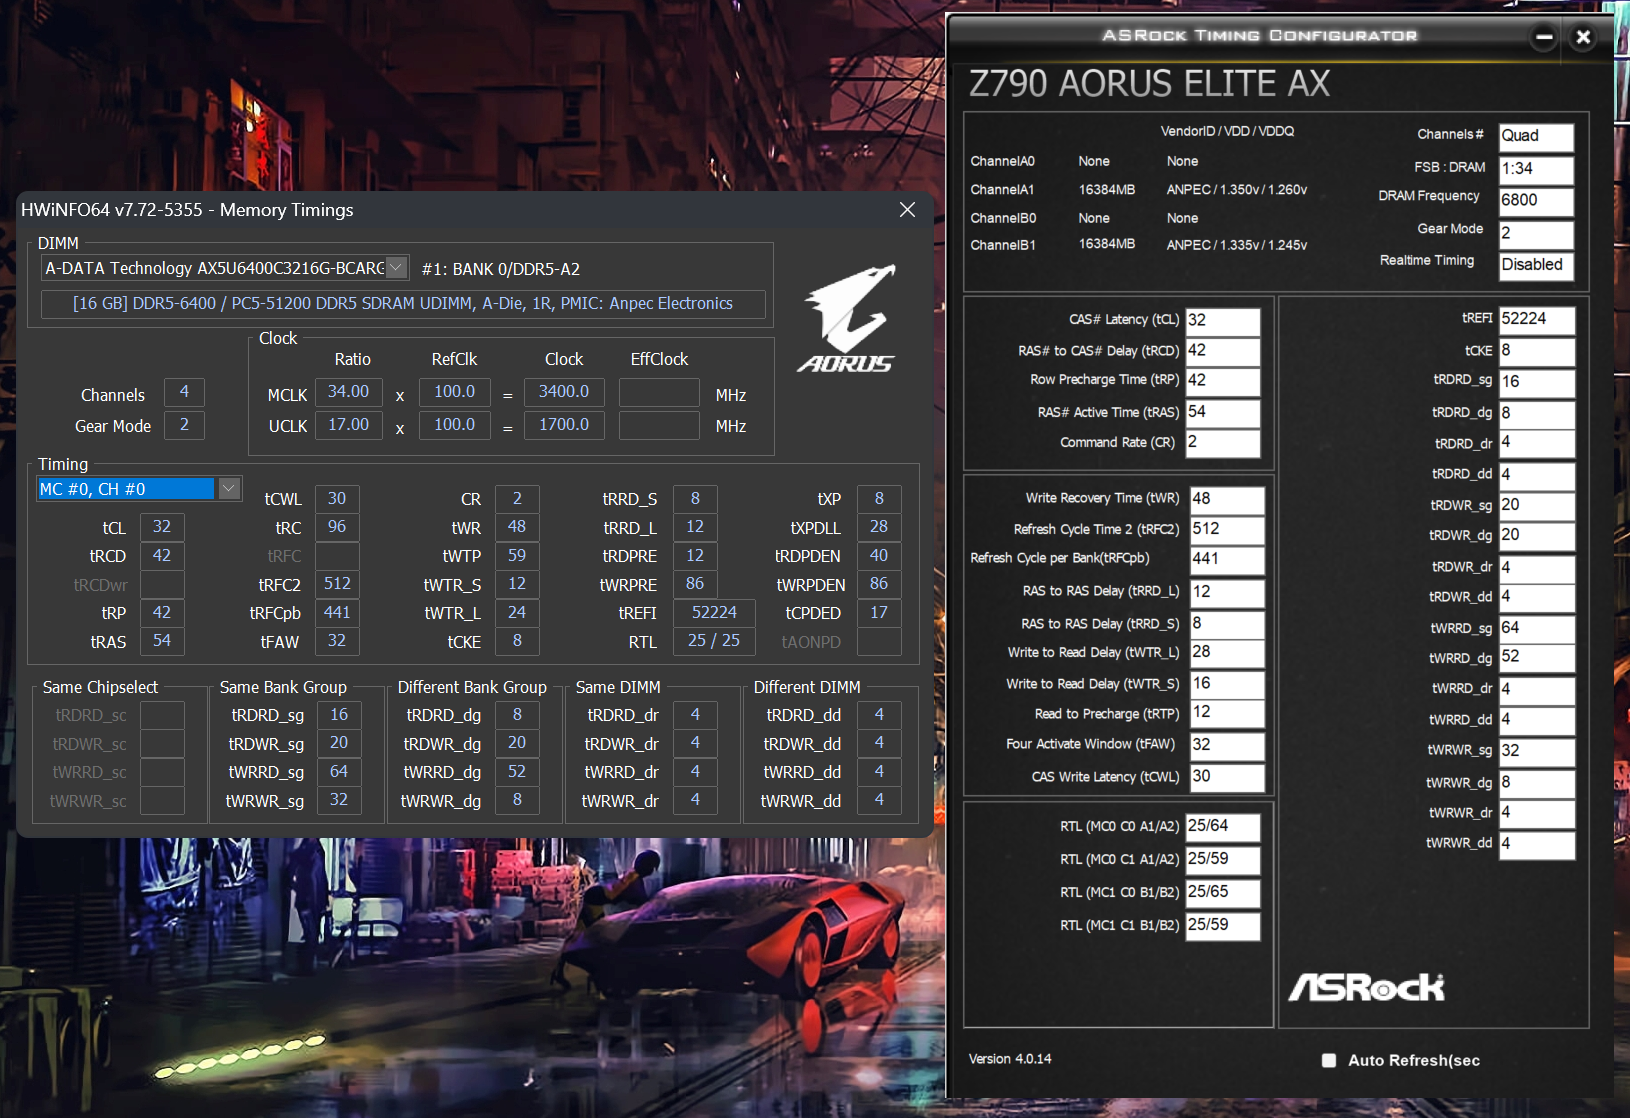Select the RAS# to CAS# Delay (tRCD) field
1630x1118 pixels.
[x=1223, y=352]
